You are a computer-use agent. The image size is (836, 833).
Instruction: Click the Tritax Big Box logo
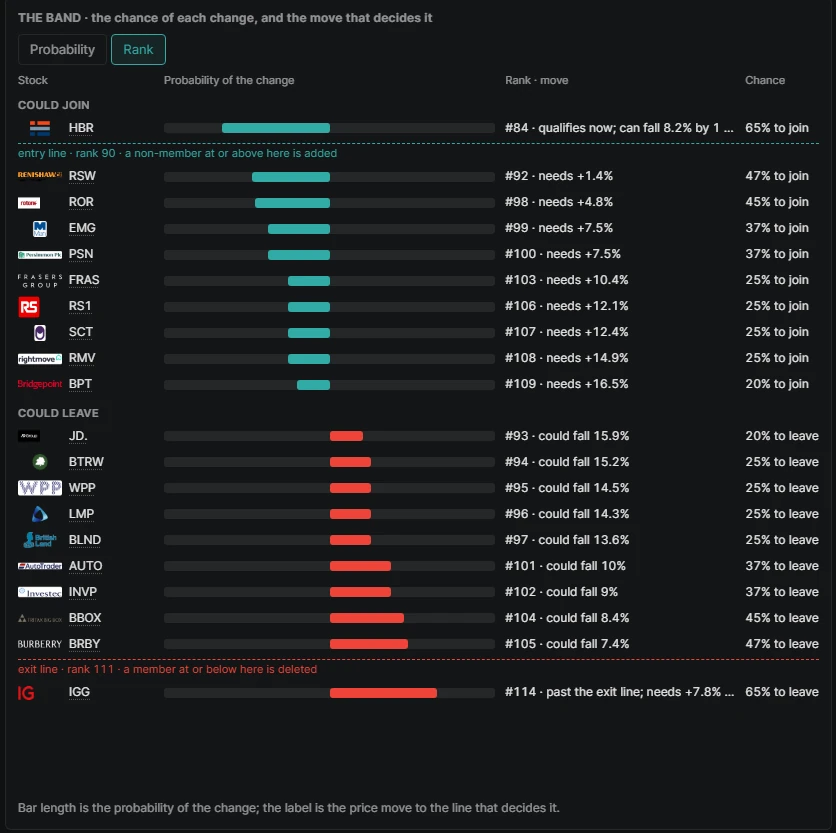coord(40,619)
